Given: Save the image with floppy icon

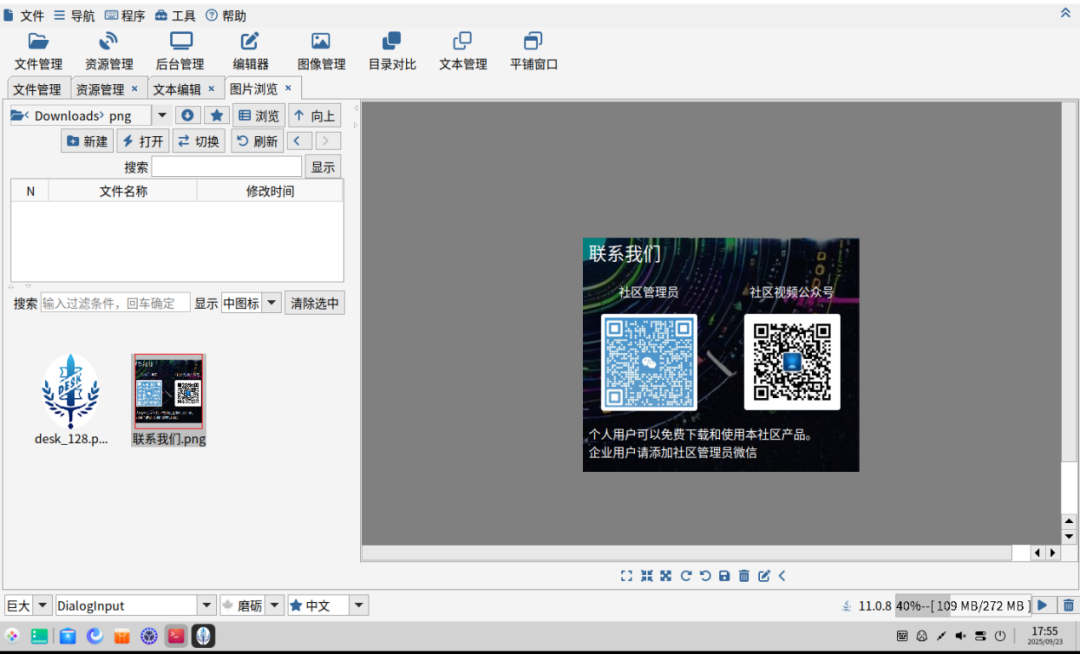Looking at the screenshot, I should 724,576.
